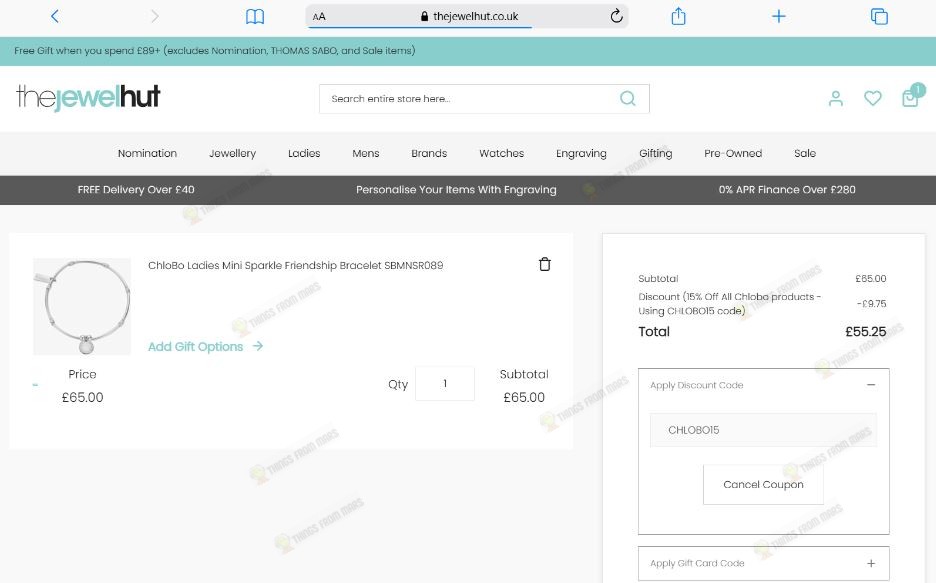Tap the AA reader text size control
Image resolution: width=936 pixels, height=583 pixels.
tap(319, 17)
